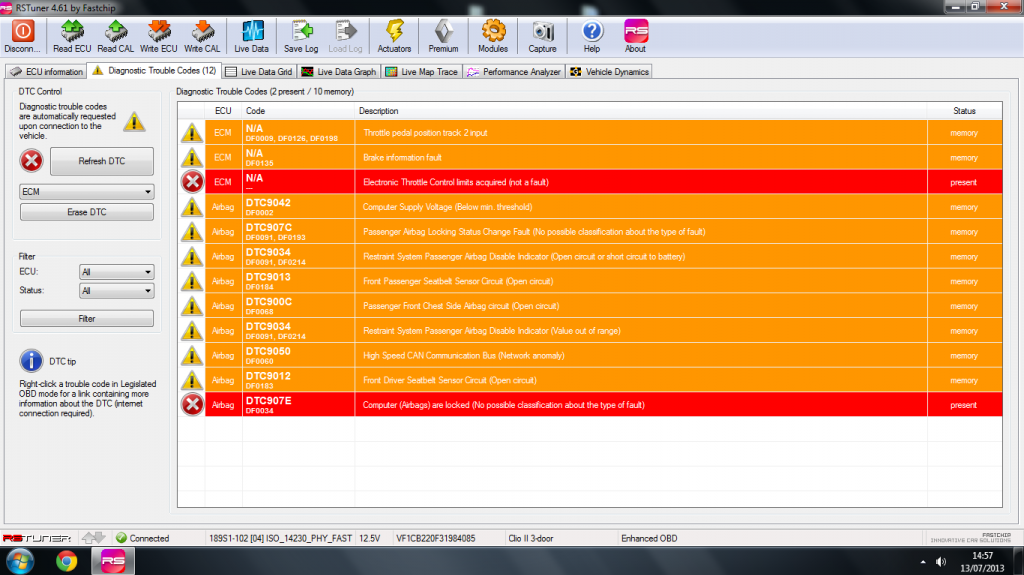
Task: Click the Description column header
Action: coord(641,110)
